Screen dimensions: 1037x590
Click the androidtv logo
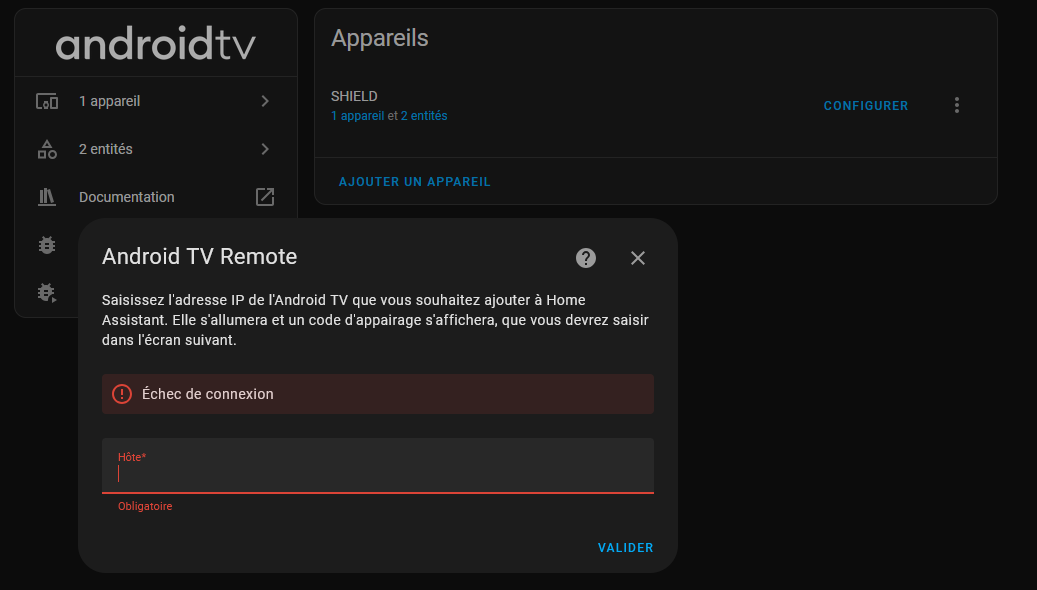156,44
